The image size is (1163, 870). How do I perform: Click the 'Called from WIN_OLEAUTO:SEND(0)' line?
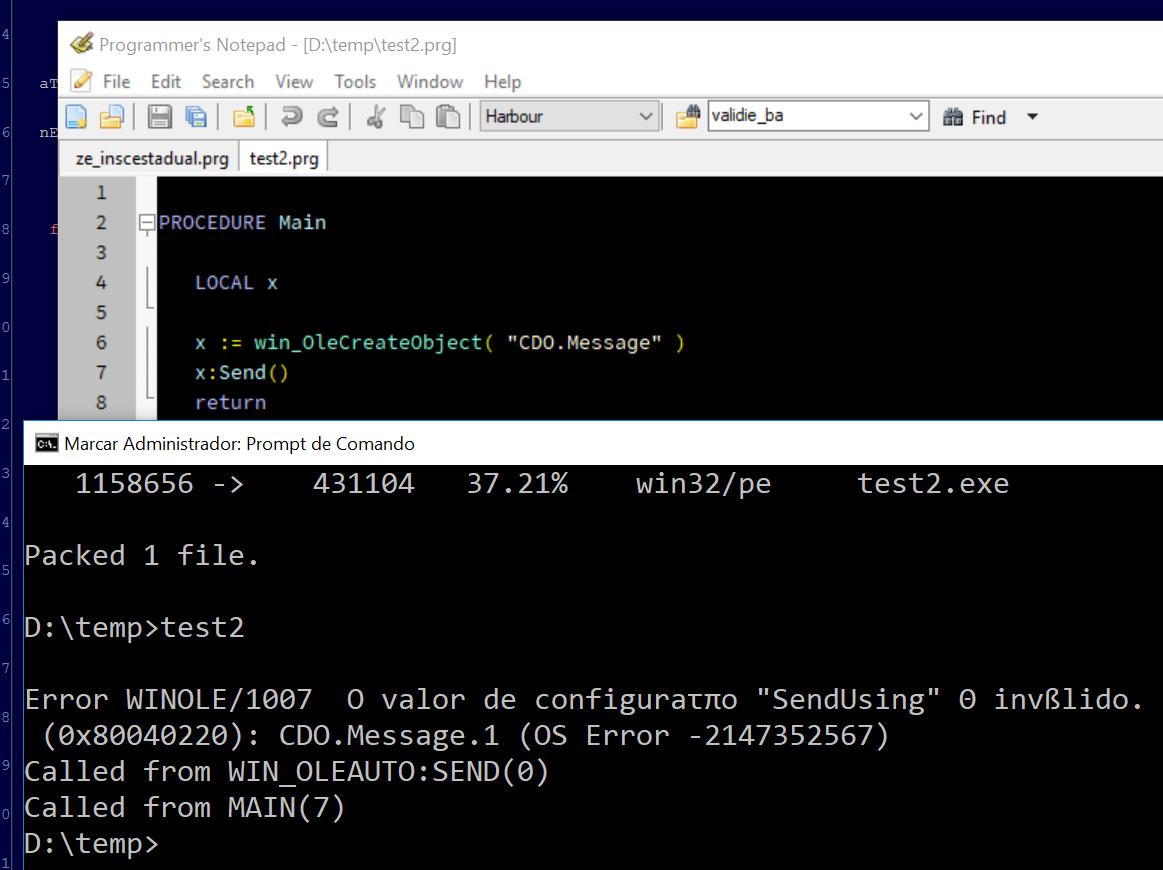[x=286, y=771]
